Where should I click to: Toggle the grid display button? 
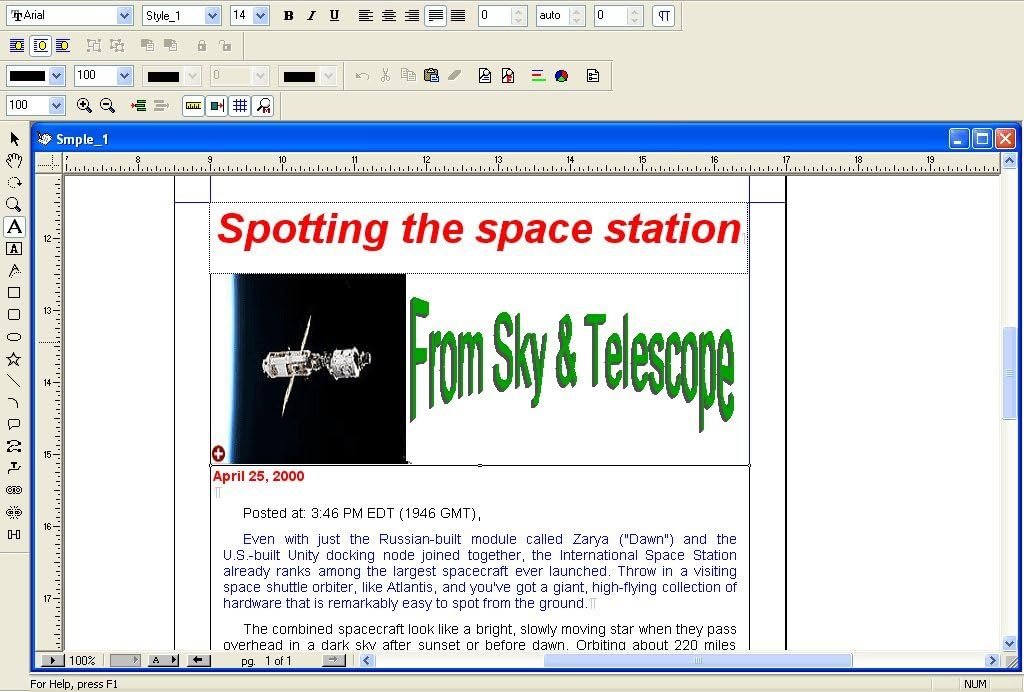coord(240,106)
